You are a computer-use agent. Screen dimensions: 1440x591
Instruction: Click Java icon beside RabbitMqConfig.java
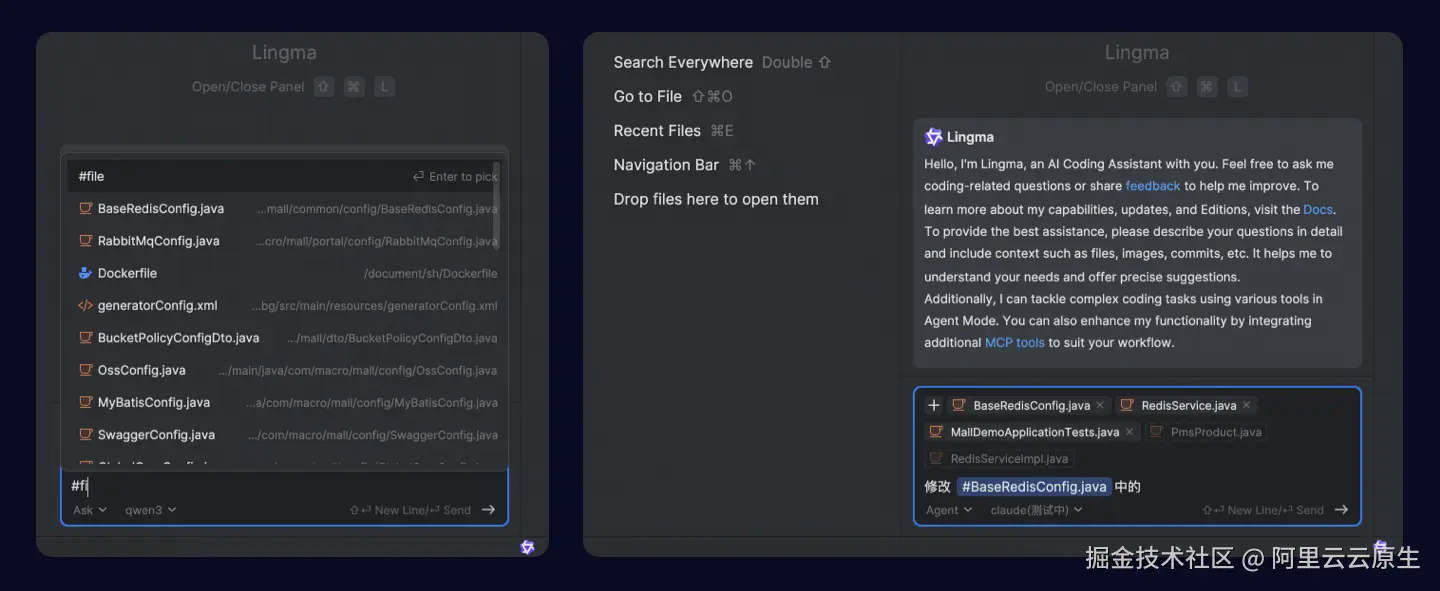pyautogui.click(x=85, y=241)
